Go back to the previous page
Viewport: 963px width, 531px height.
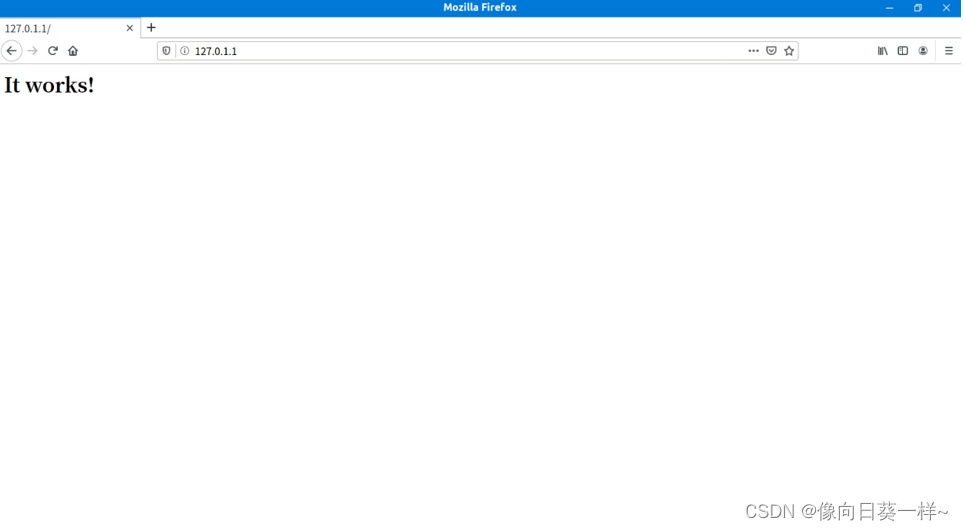point(12,51)
